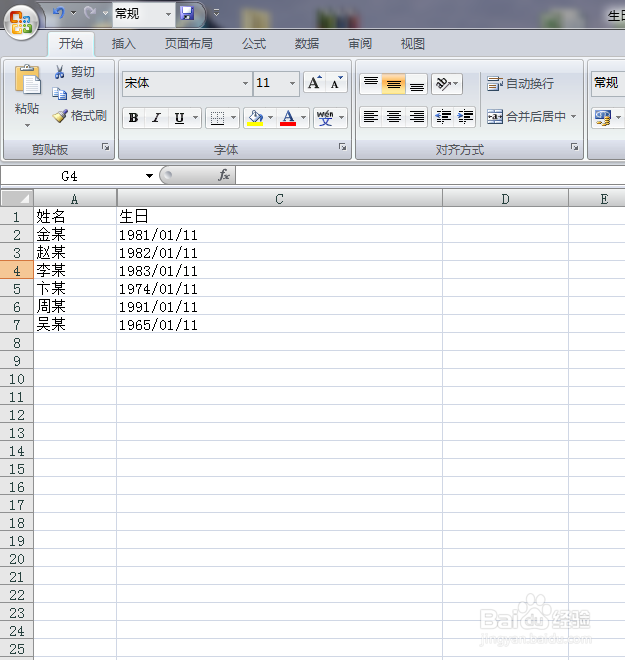Click the Paste clipboard icon
Image resolution: width=625 pixels, height=660 pixels.
[x=27, y=80]
